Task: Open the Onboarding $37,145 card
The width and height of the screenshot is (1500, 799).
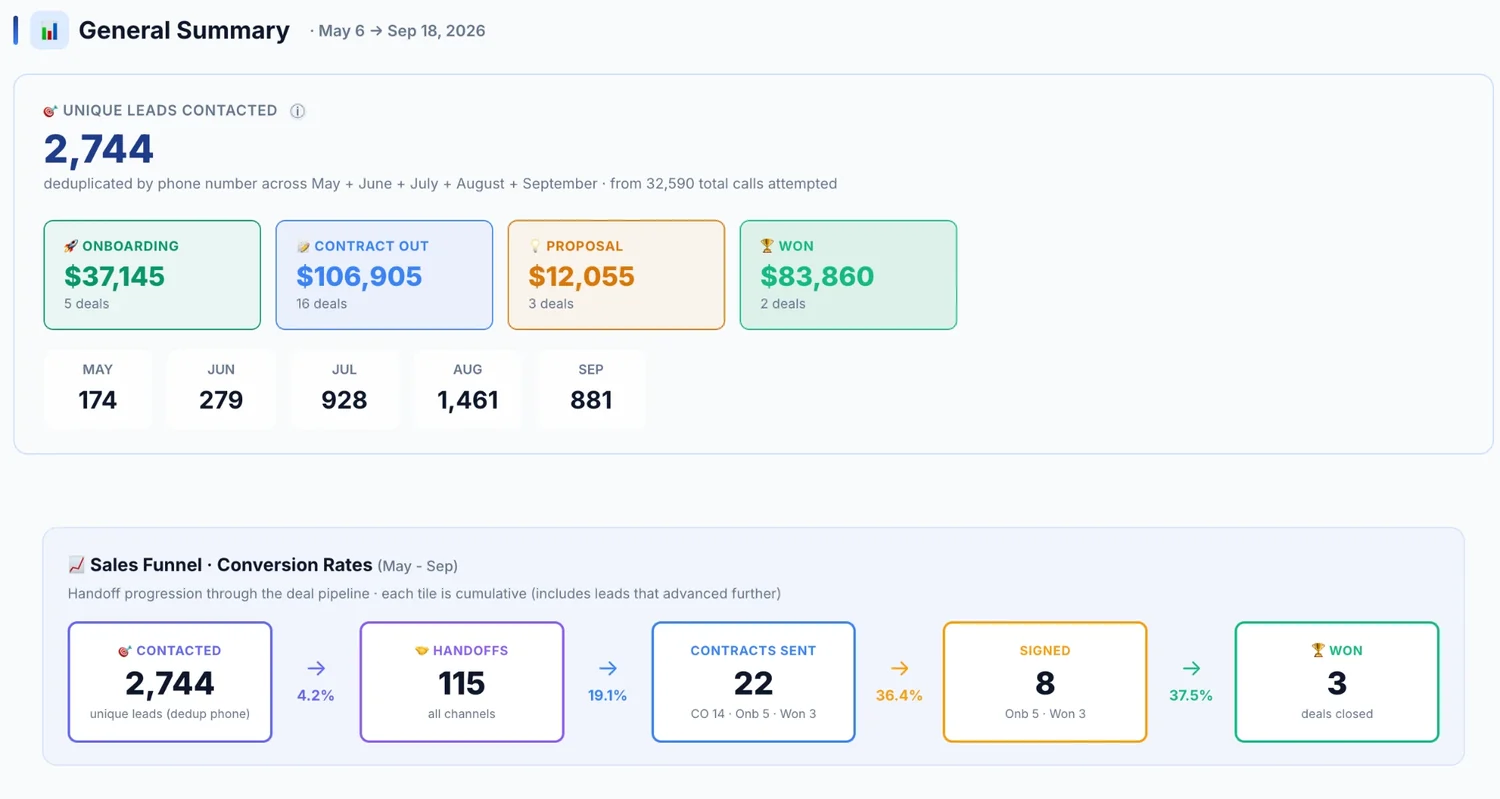Action: (x=152, y=275)
